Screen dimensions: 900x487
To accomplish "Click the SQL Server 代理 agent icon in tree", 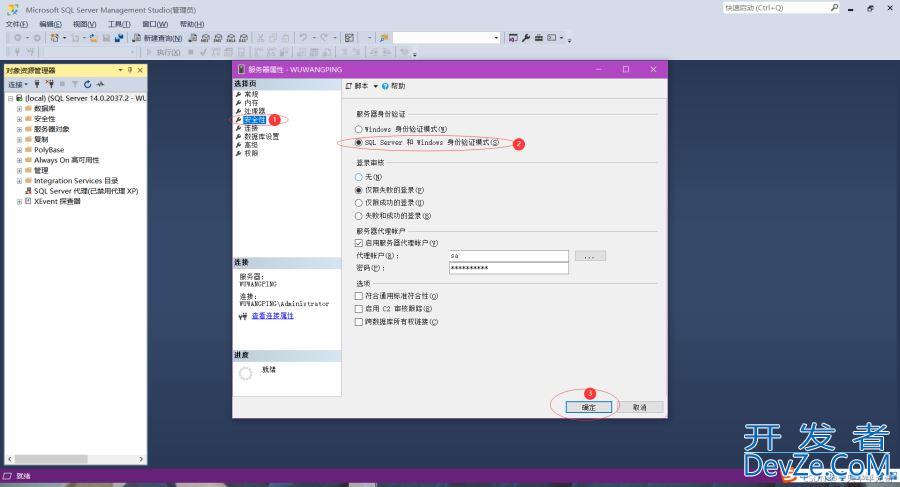I will point(28,191).
